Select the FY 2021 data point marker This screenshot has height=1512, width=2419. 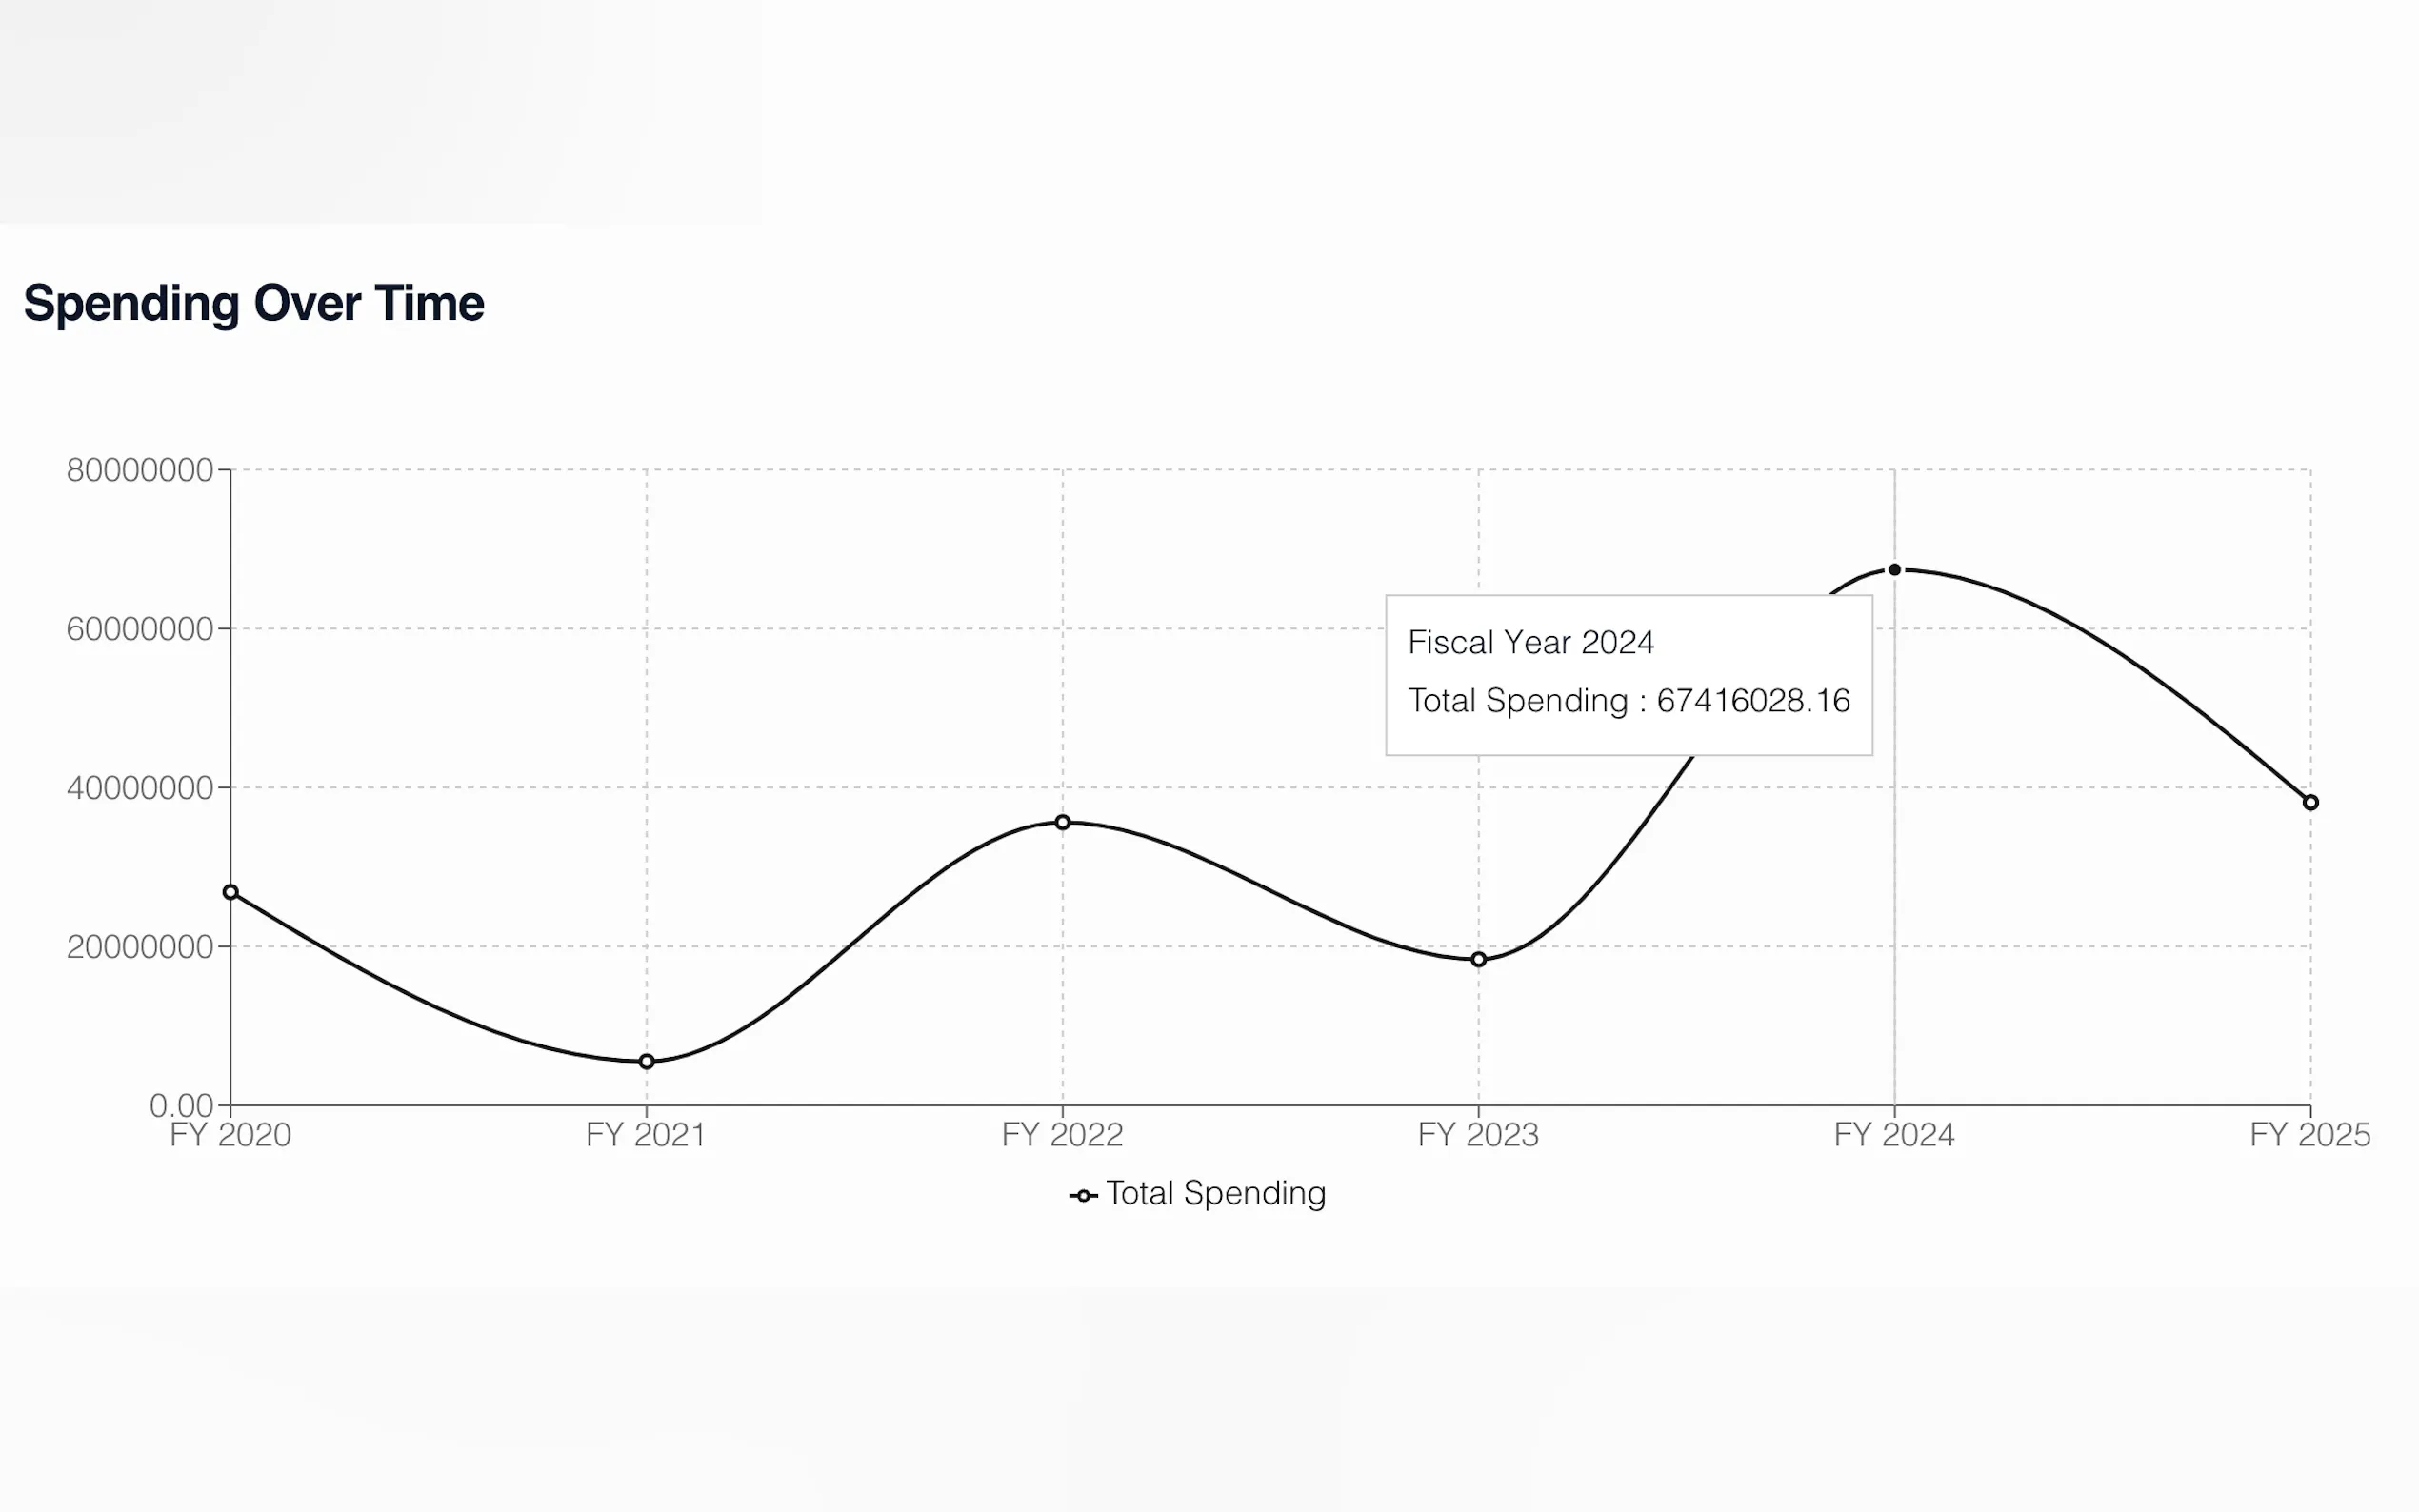click(647, 1061)
